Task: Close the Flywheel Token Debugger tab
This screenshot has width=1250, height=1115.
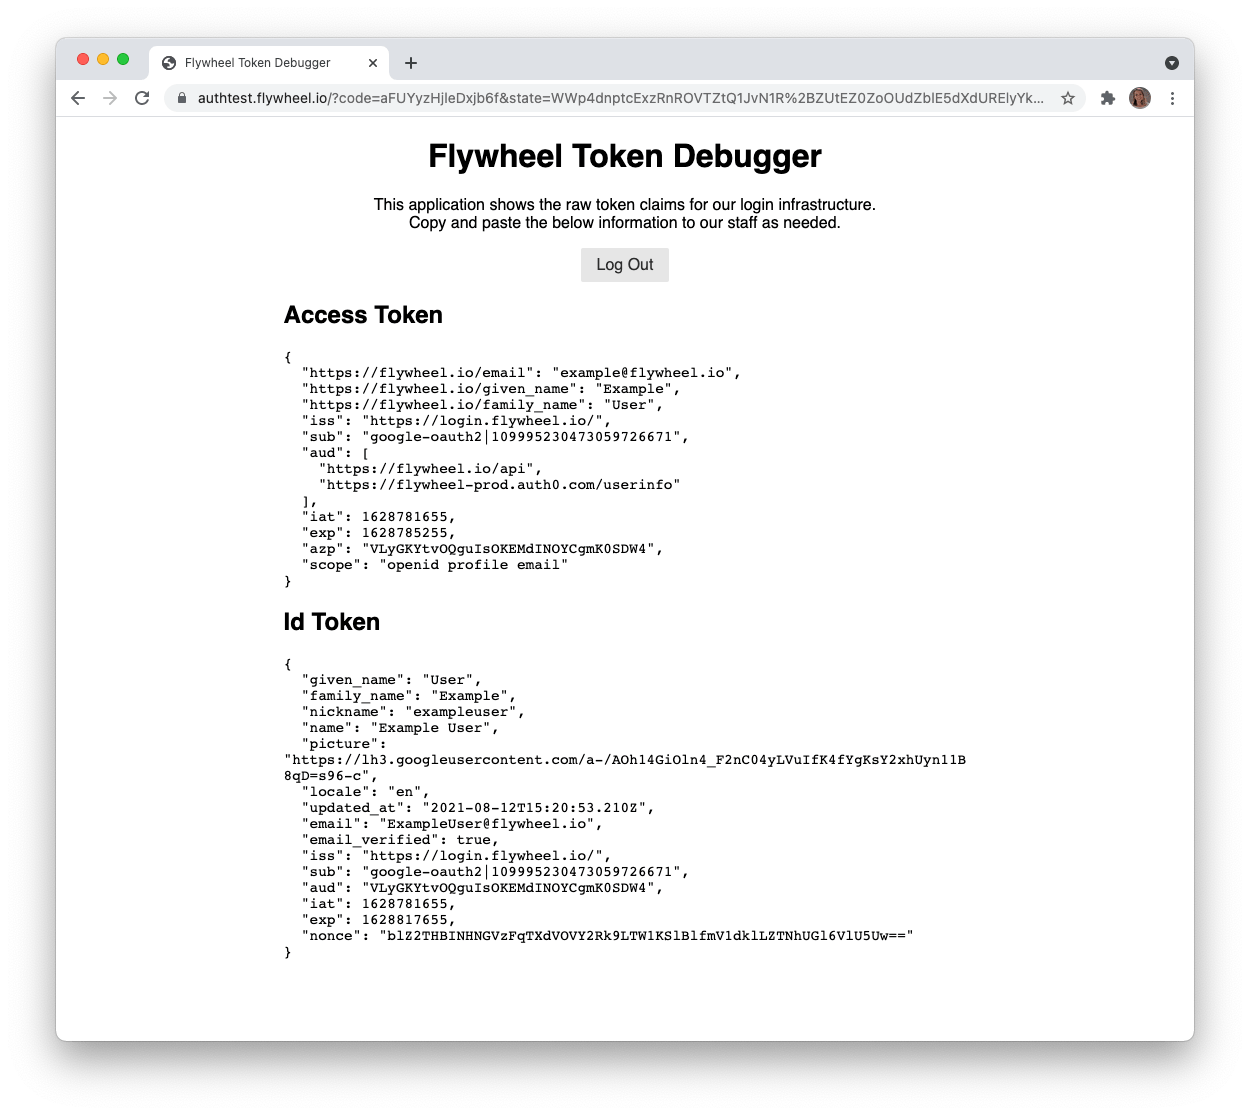Action: coord(373,62)
